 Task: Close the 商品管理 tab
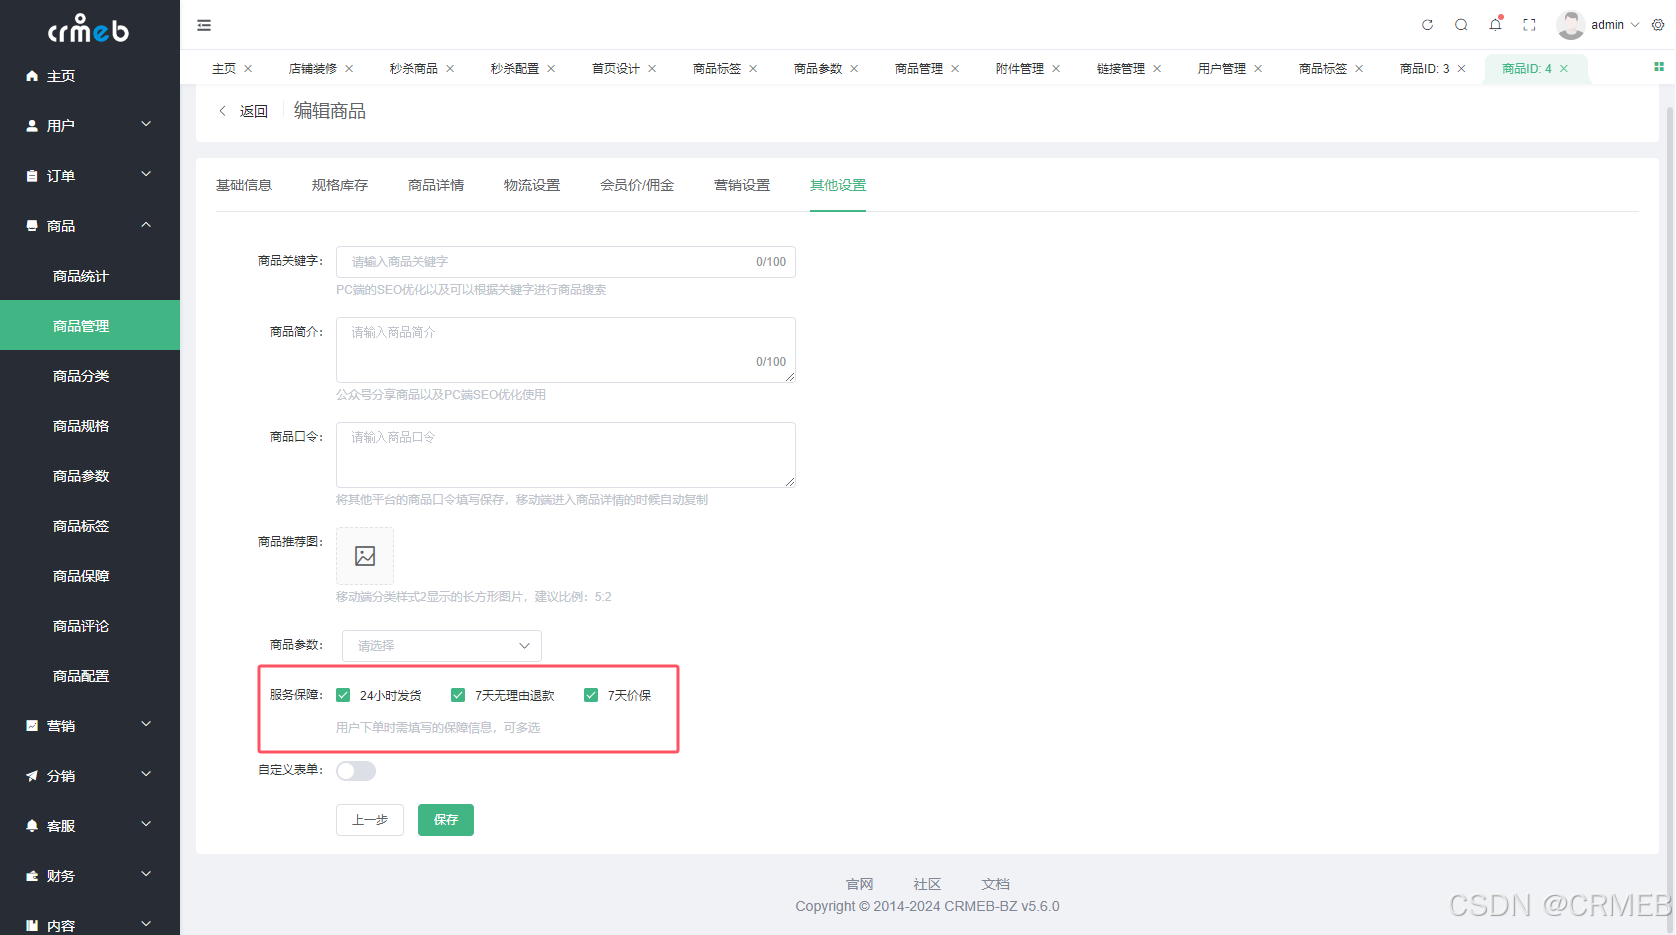[x=955, y=69]
